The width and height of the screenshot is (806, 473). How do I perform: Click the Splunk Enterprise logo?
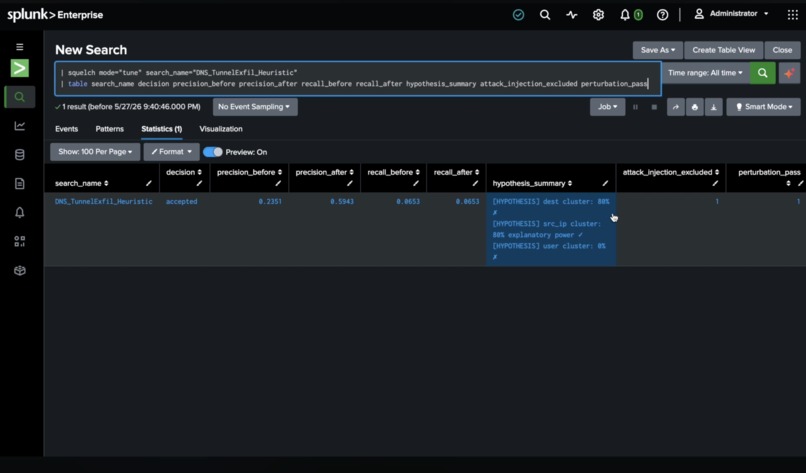click(55, 15)
